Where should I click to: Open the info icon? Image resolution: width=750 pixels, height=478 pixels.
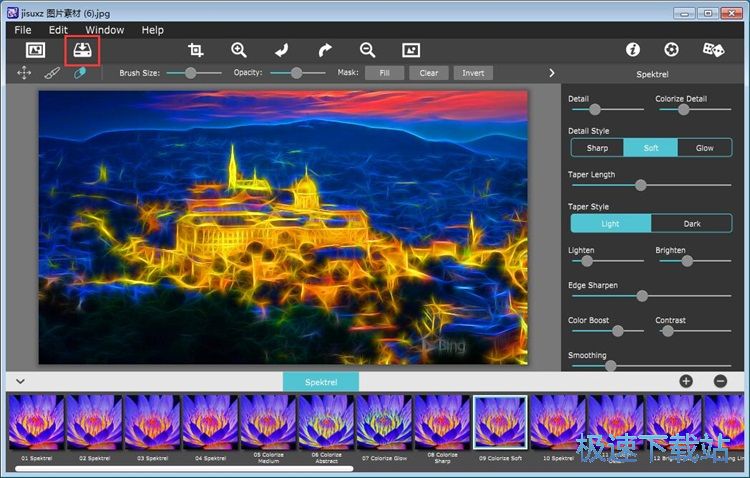coord(632,49)
